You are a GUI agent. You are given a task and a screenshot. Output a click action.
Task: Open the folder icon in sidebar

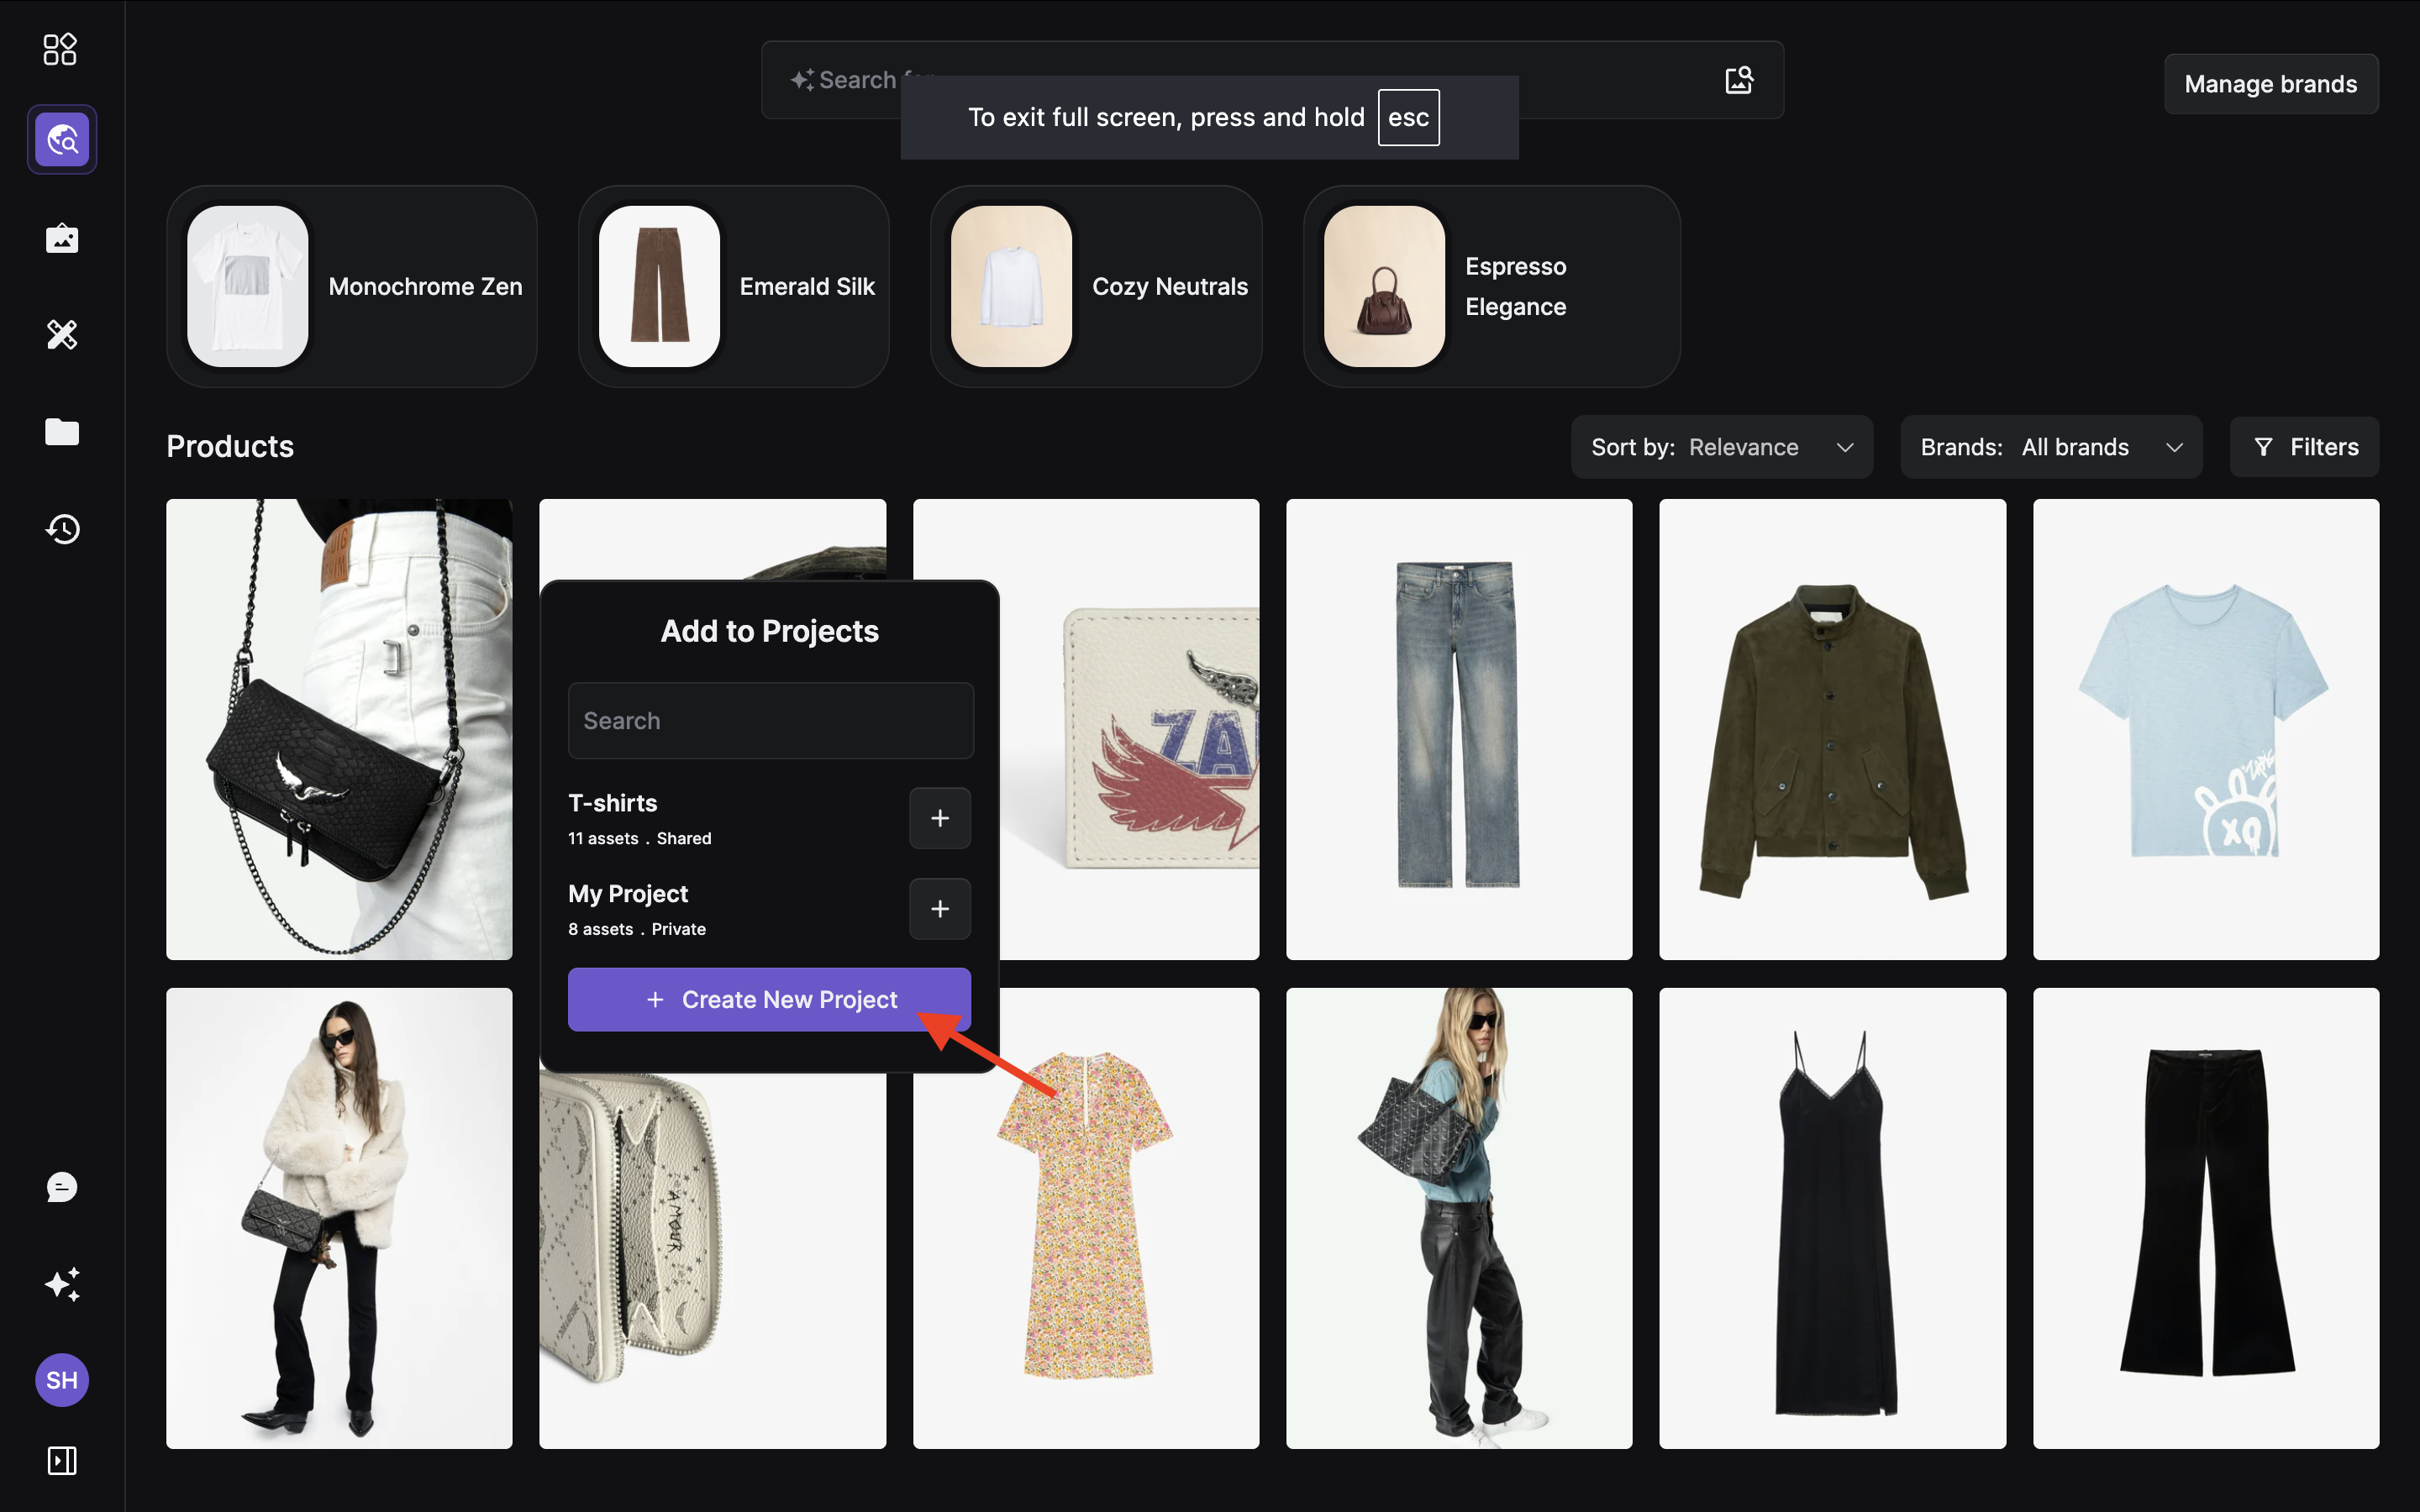click(x=62, y=432)
